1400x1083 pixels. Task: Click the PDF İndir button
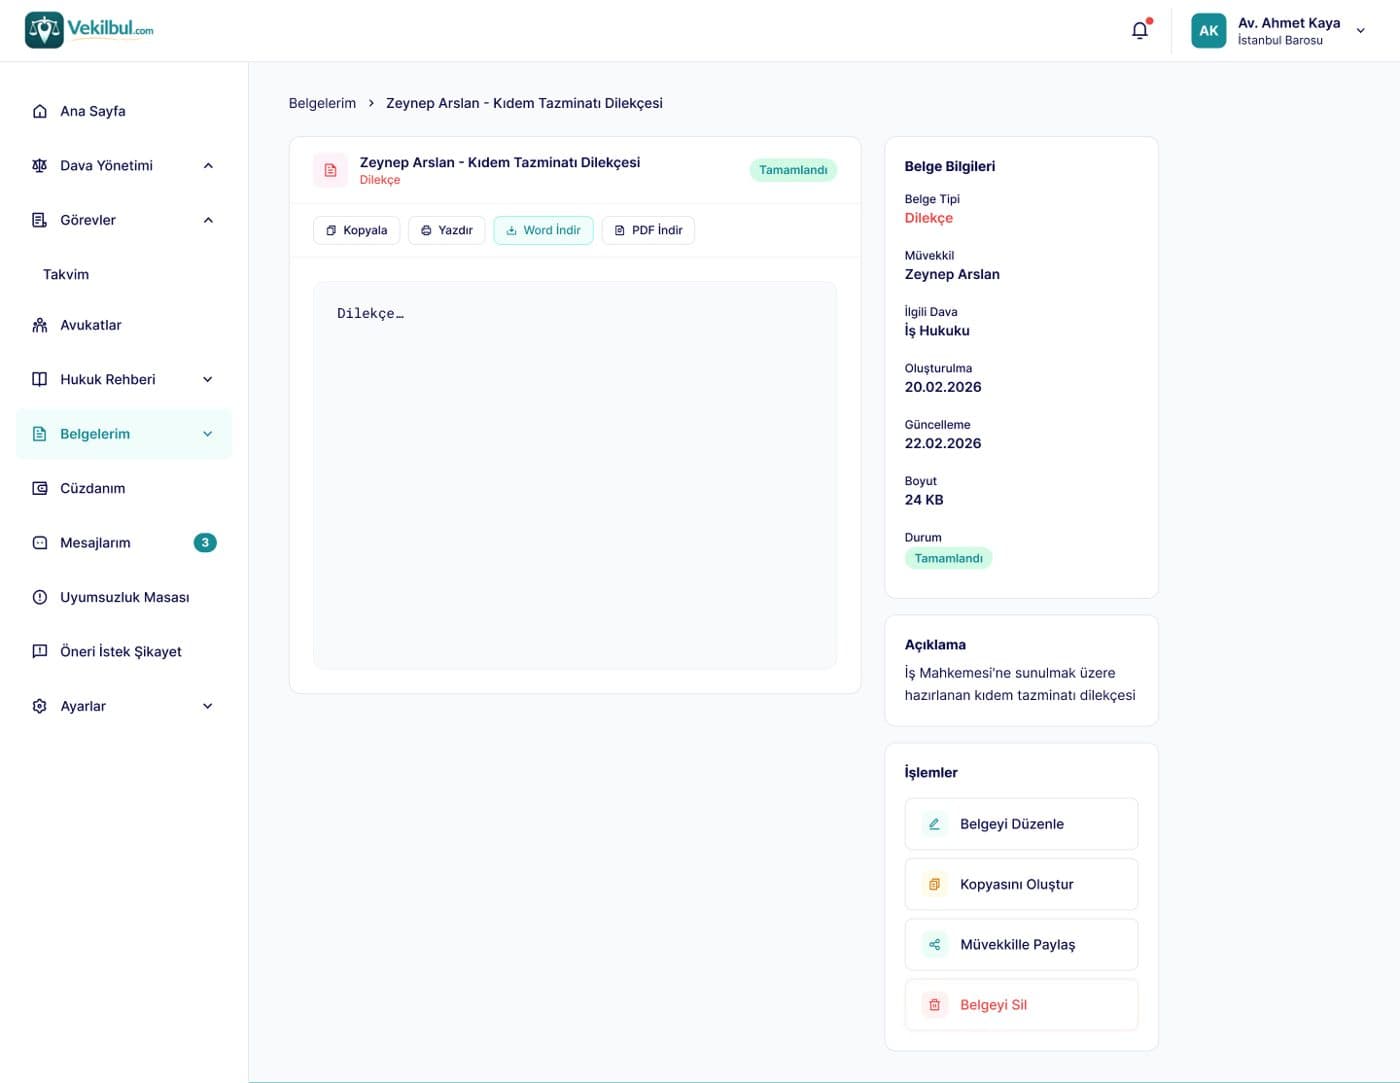tap(648, 230)
